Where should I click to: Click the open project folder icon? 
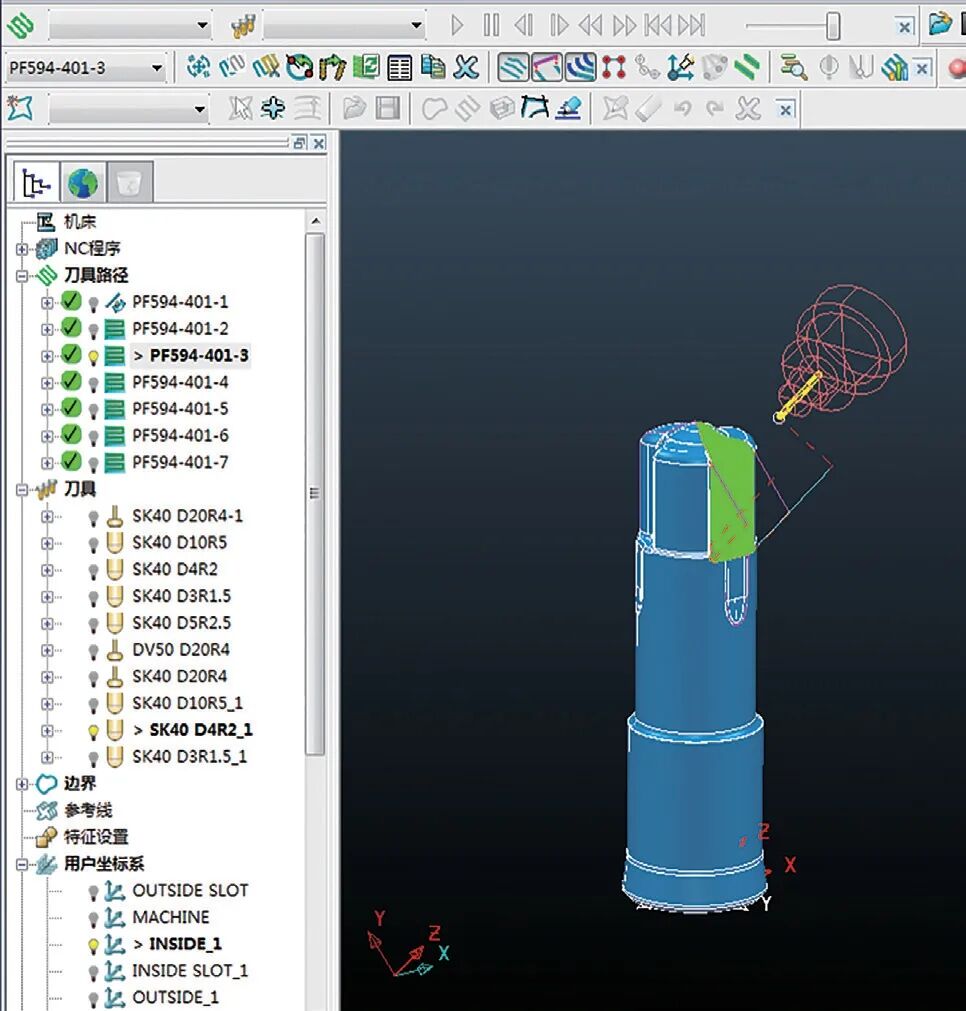tap(940, 25)
